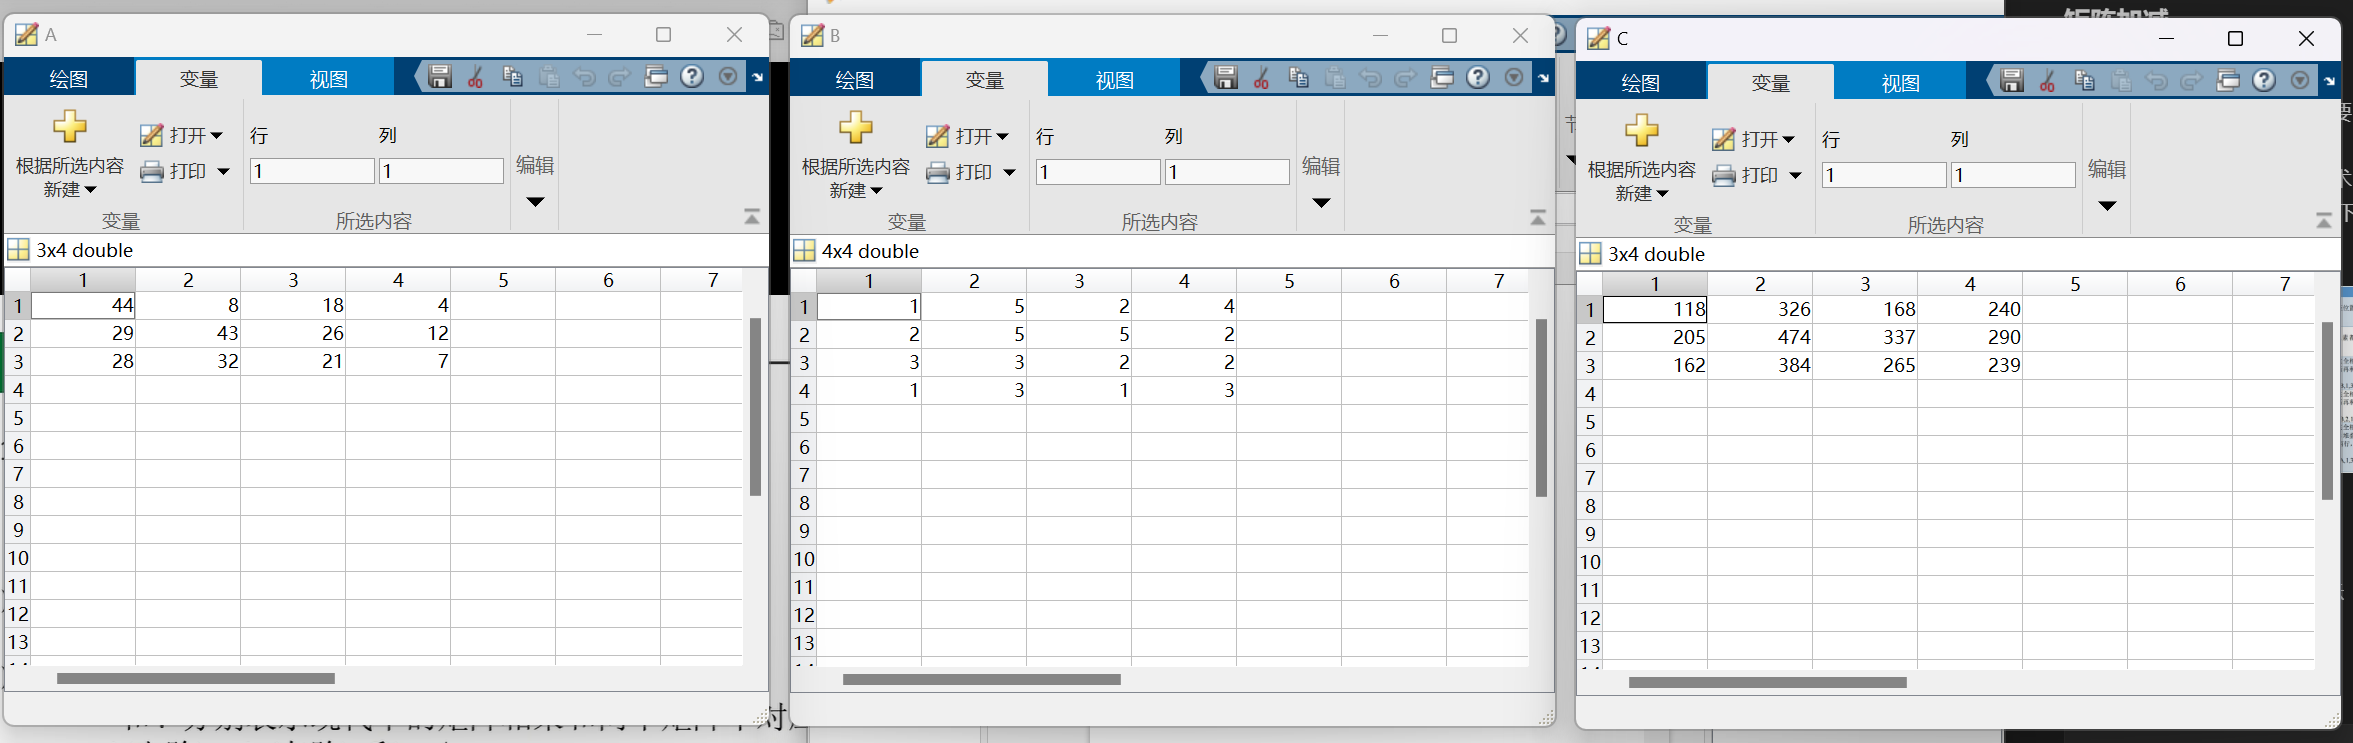Click the Copy icon in window C's toolbar
2353x743 pixels.
(x=2084, y=81)
